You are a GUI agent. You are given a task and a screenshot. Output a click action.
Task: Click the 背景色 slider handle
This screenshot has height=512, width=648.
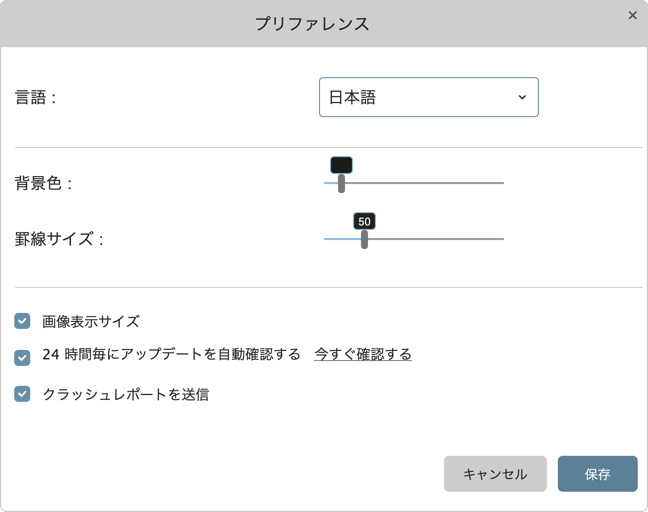[341, 183]
